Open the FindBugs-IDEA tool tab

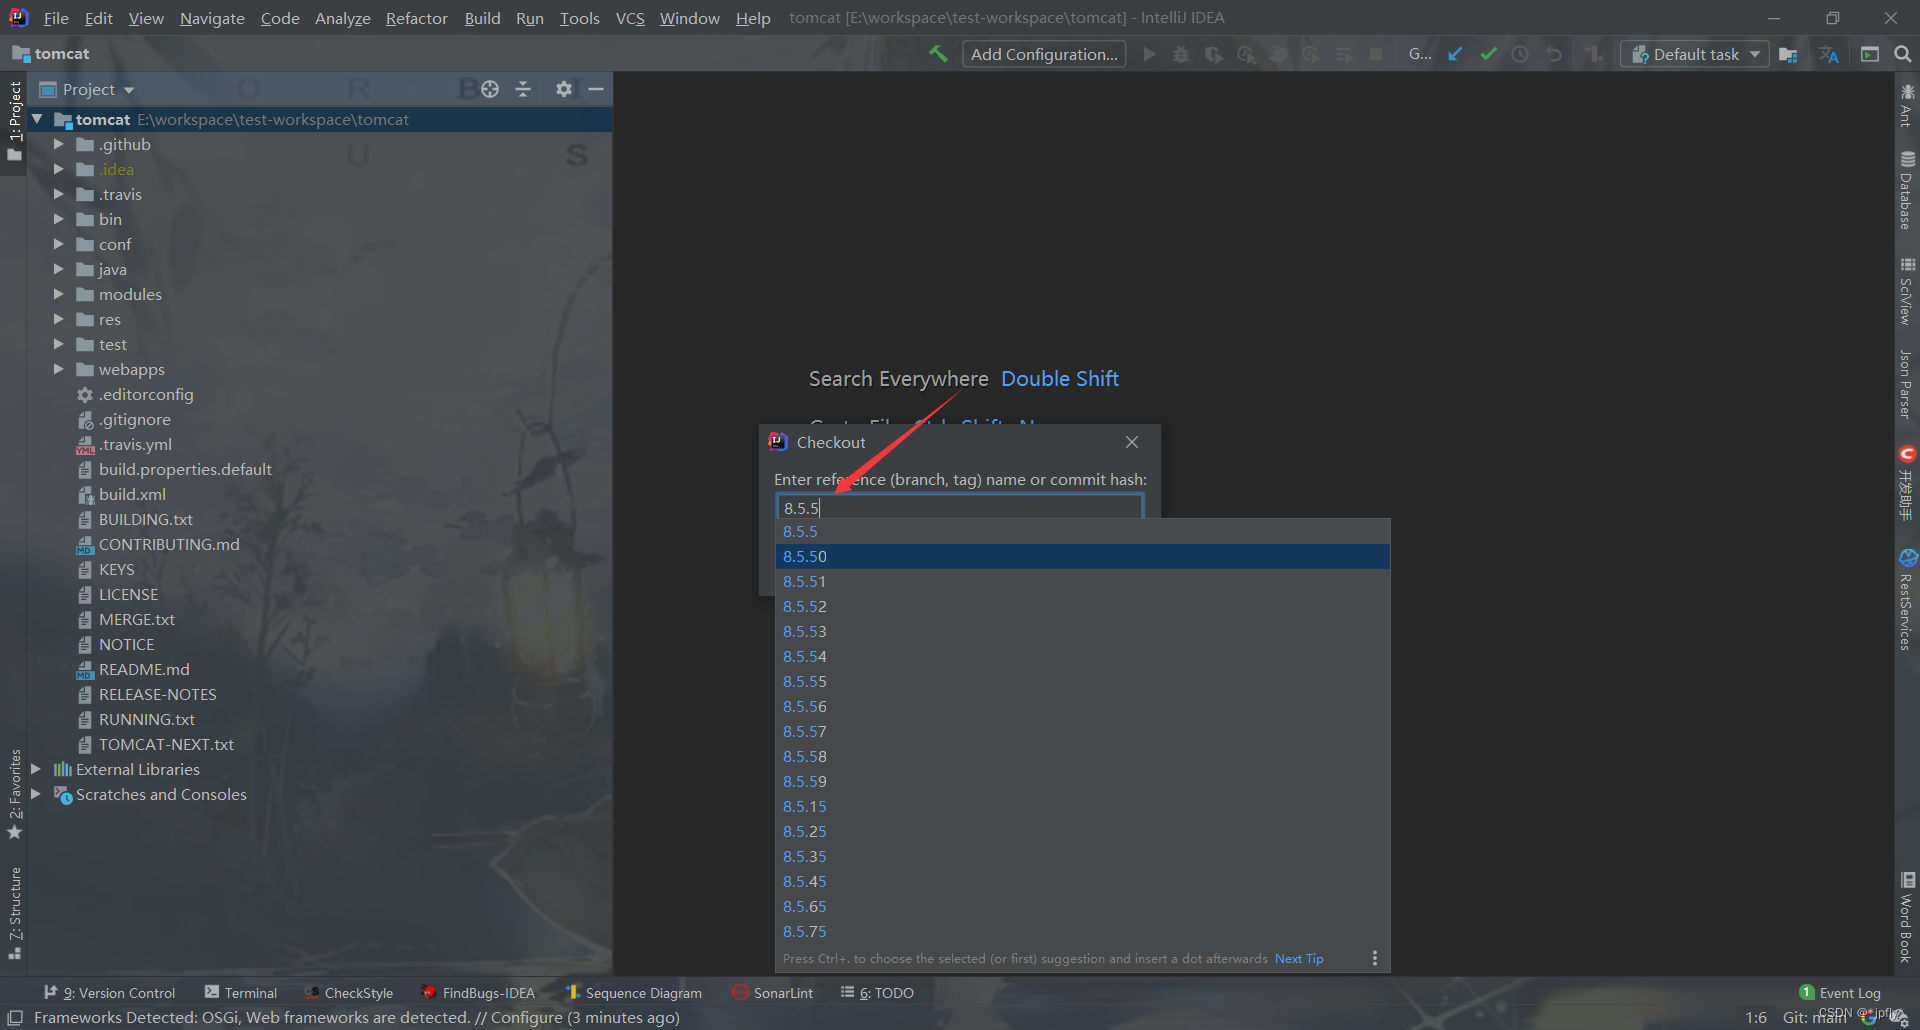pyautogui.click(x=478, y=993)
